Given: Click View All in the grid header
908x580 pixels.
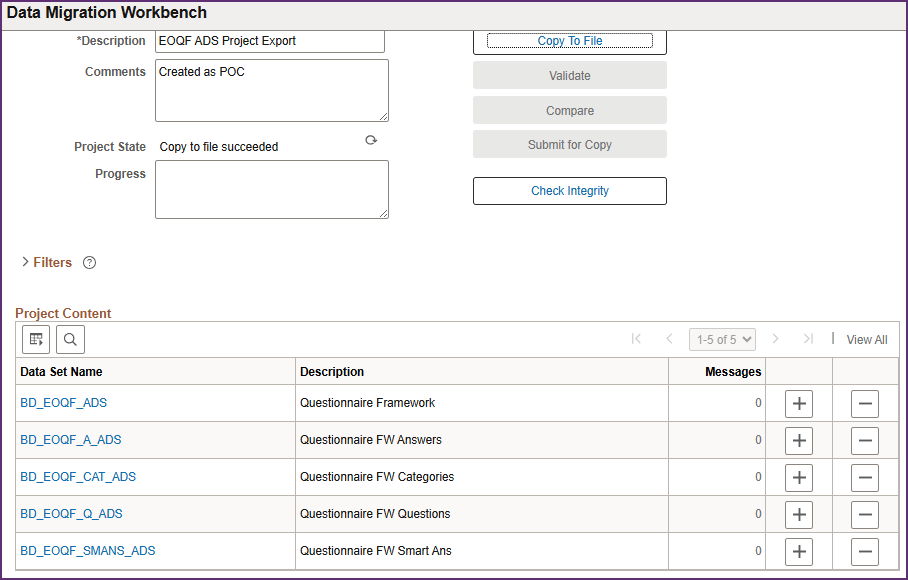Looking at the screenshot, I should tap(867, 340).
